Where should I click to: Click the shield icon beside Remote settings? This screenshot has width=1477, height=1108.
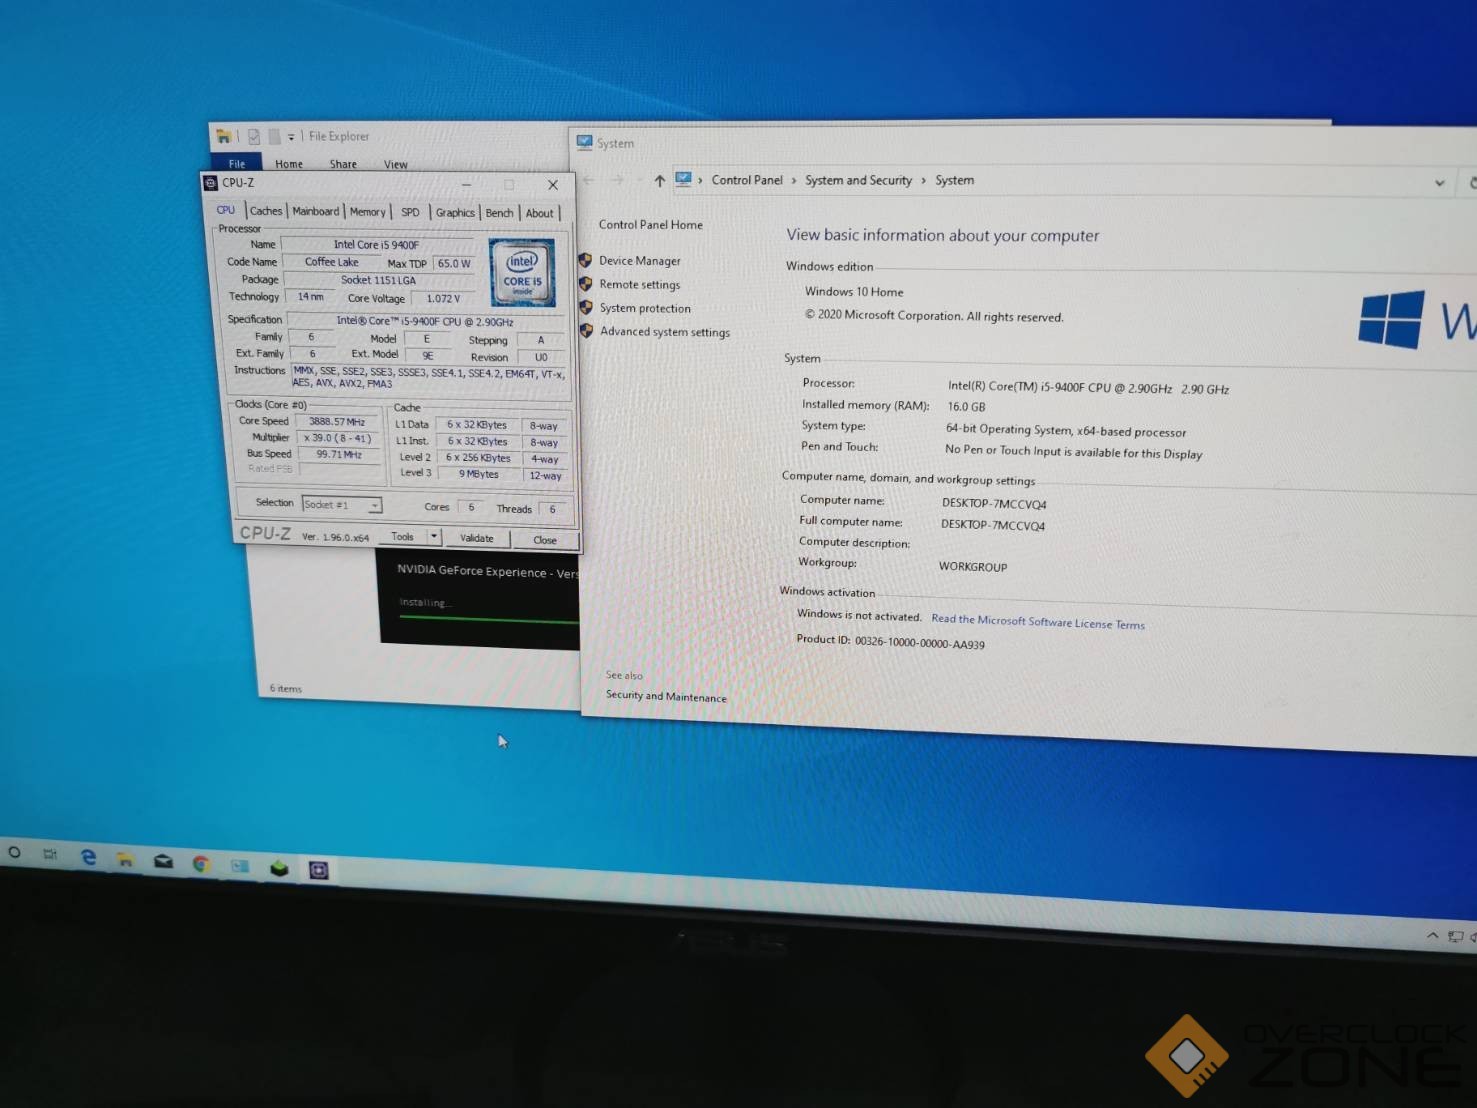pos(585,284)
